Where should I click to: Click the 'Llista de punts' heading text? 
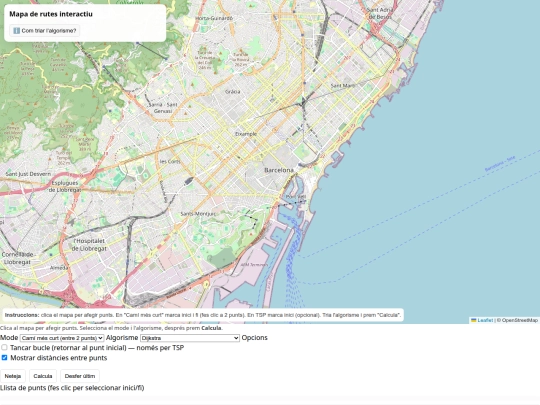[72, 388]
